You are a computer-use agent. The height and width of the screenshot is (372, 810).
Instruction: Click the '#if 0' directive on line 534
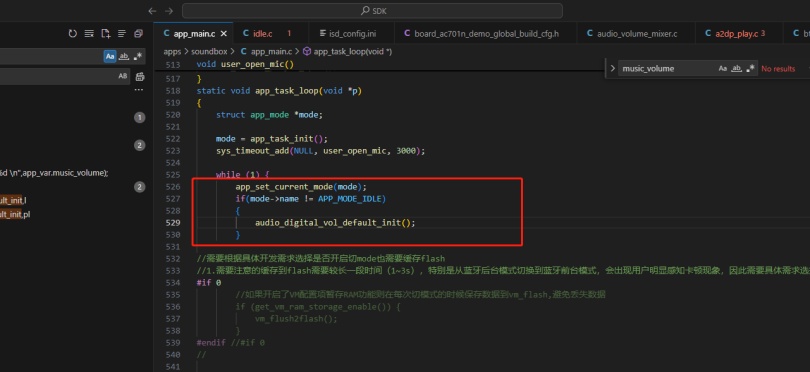pyautogui.click(x=209, y=283)
